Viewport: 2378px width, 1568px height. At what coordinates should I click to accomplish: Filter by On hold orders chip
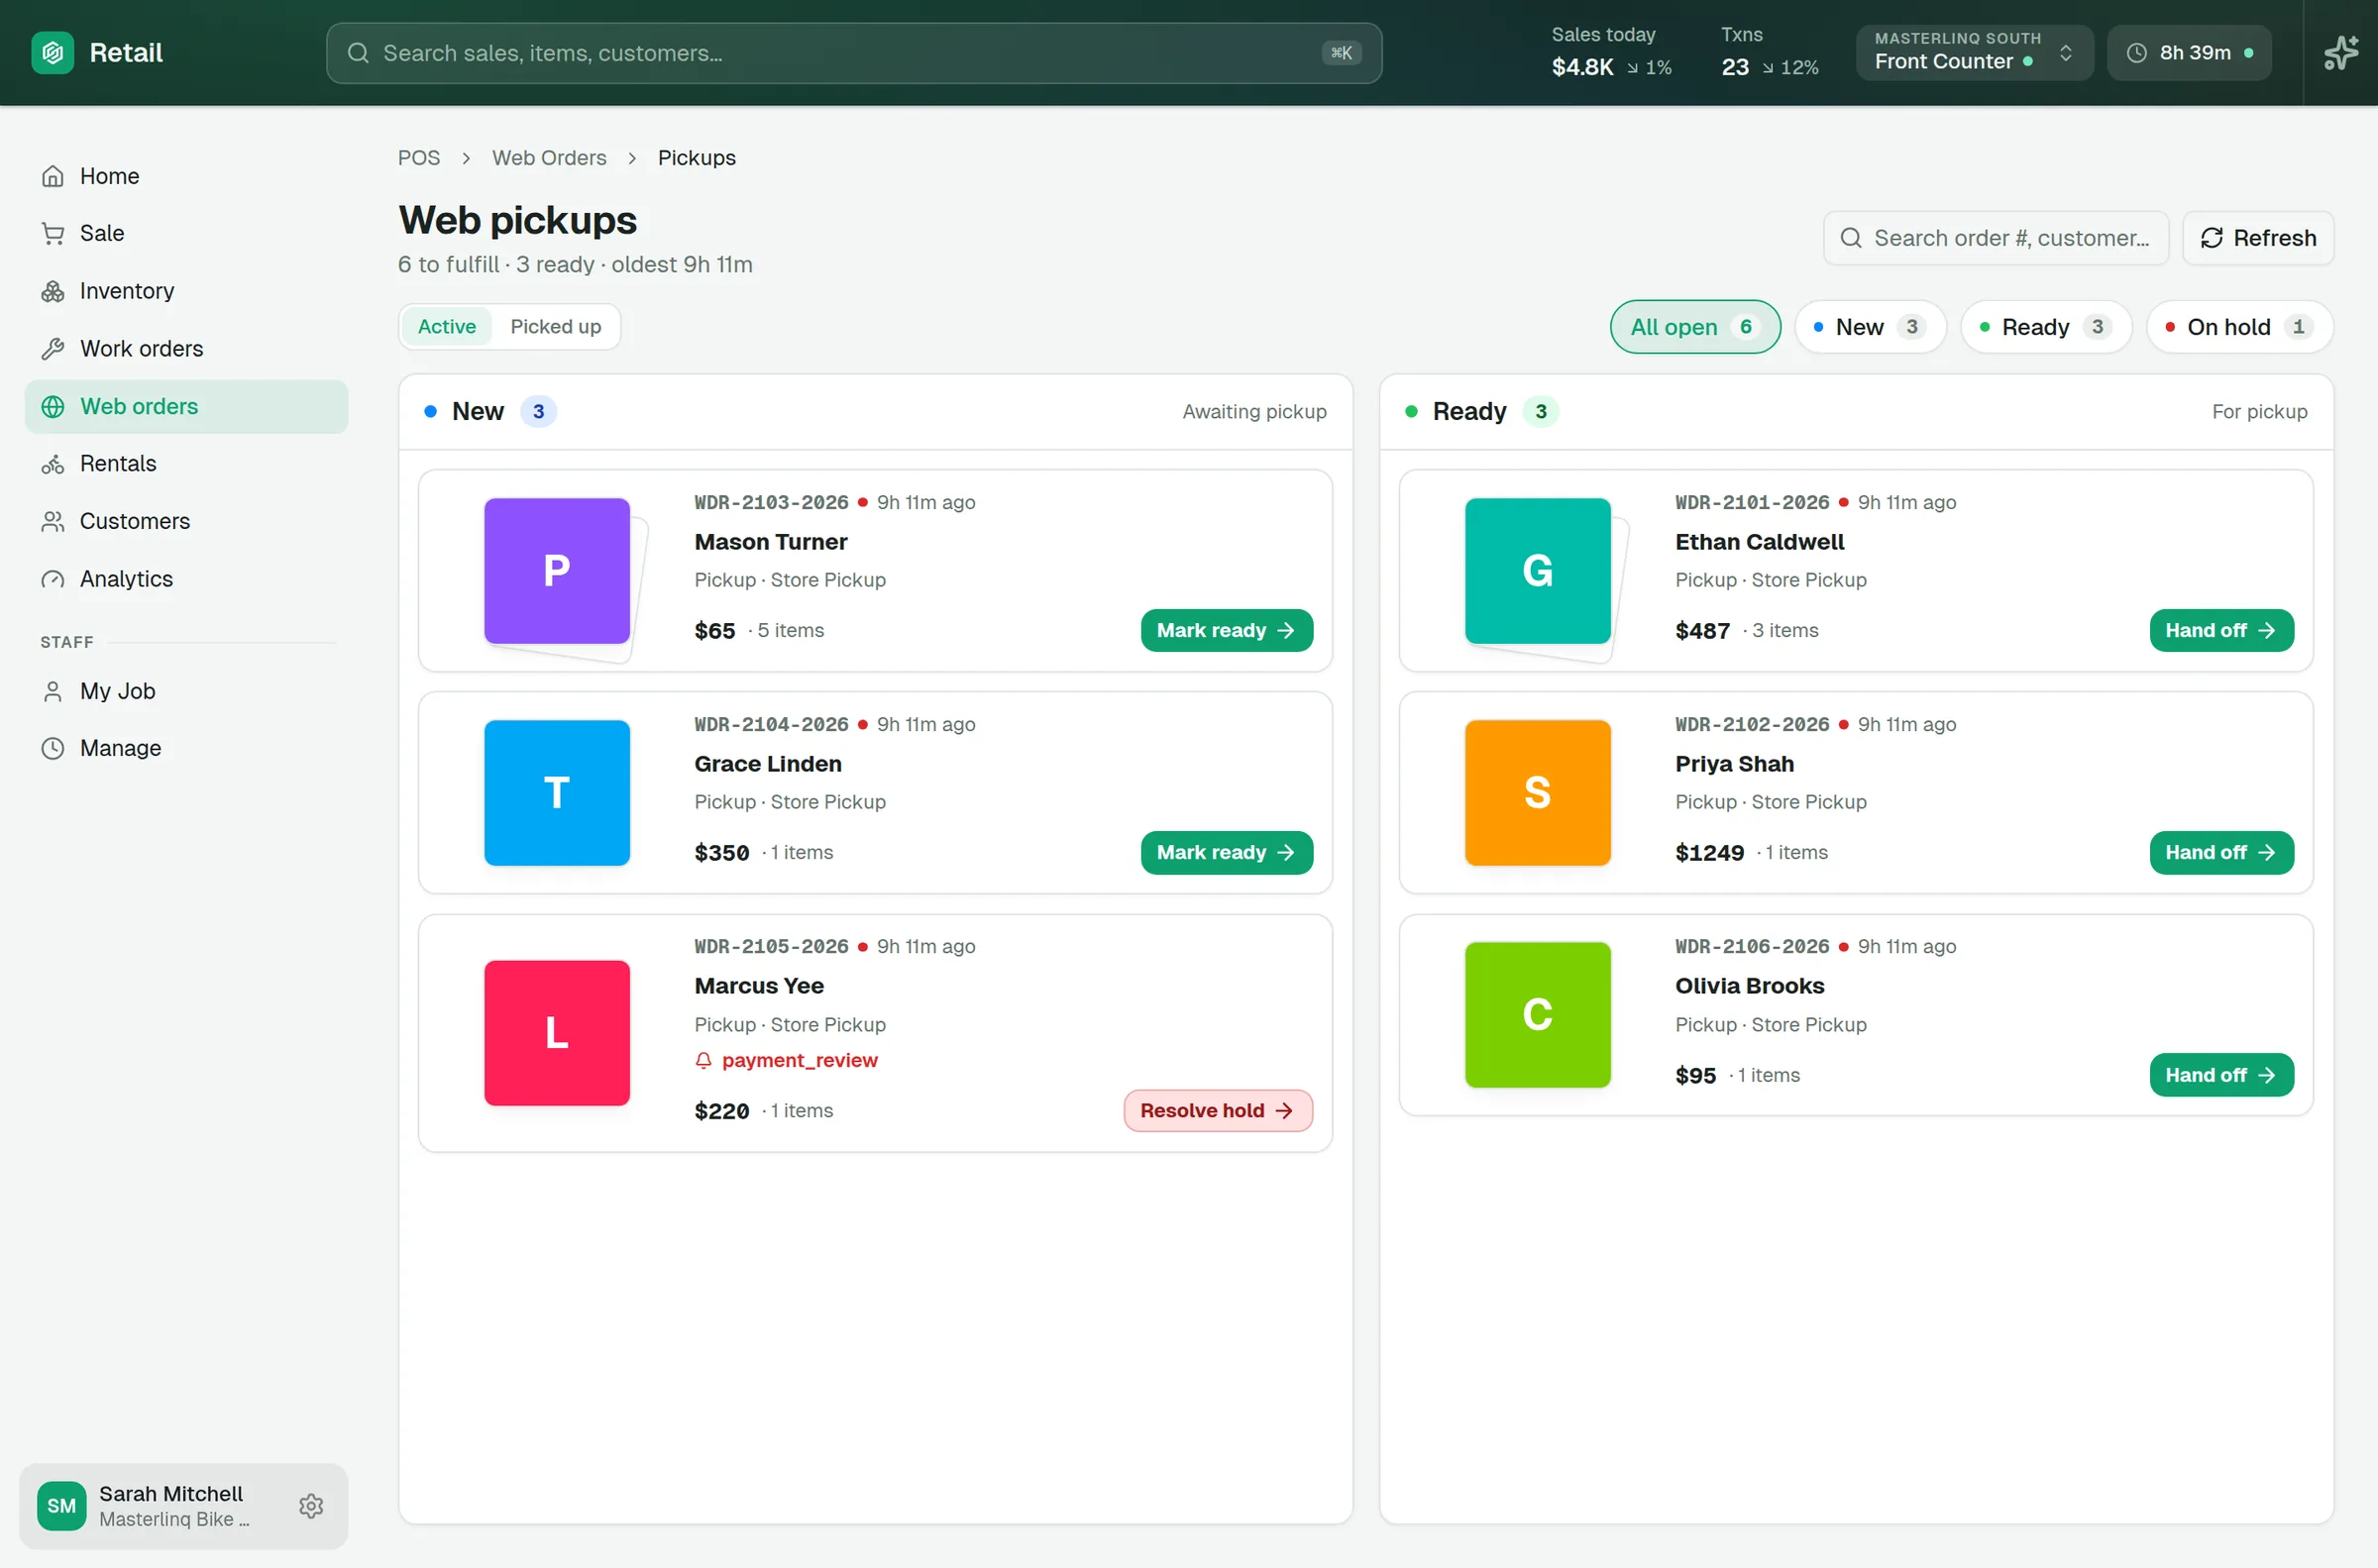pyautogui.click(x=2239, y=327)
